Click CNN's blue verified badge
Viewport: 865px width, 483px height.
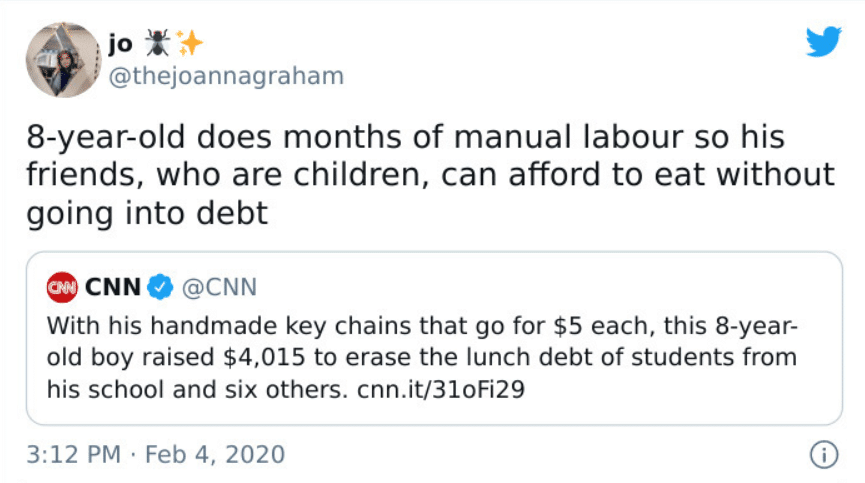(160, 287)
